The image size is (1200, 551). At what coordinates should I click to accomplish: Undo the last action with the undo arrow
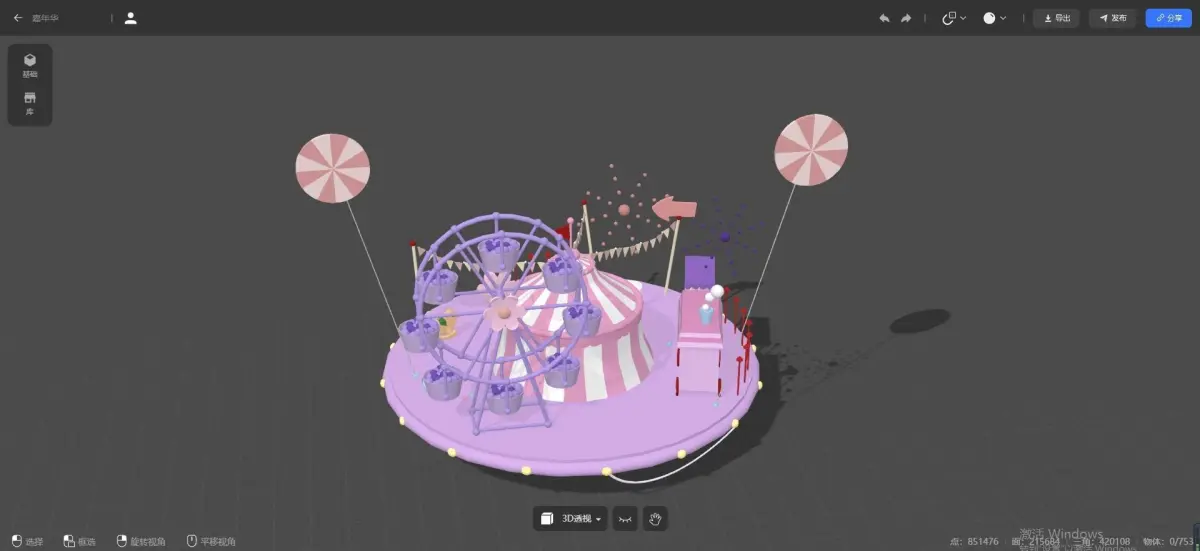[884, 18]
